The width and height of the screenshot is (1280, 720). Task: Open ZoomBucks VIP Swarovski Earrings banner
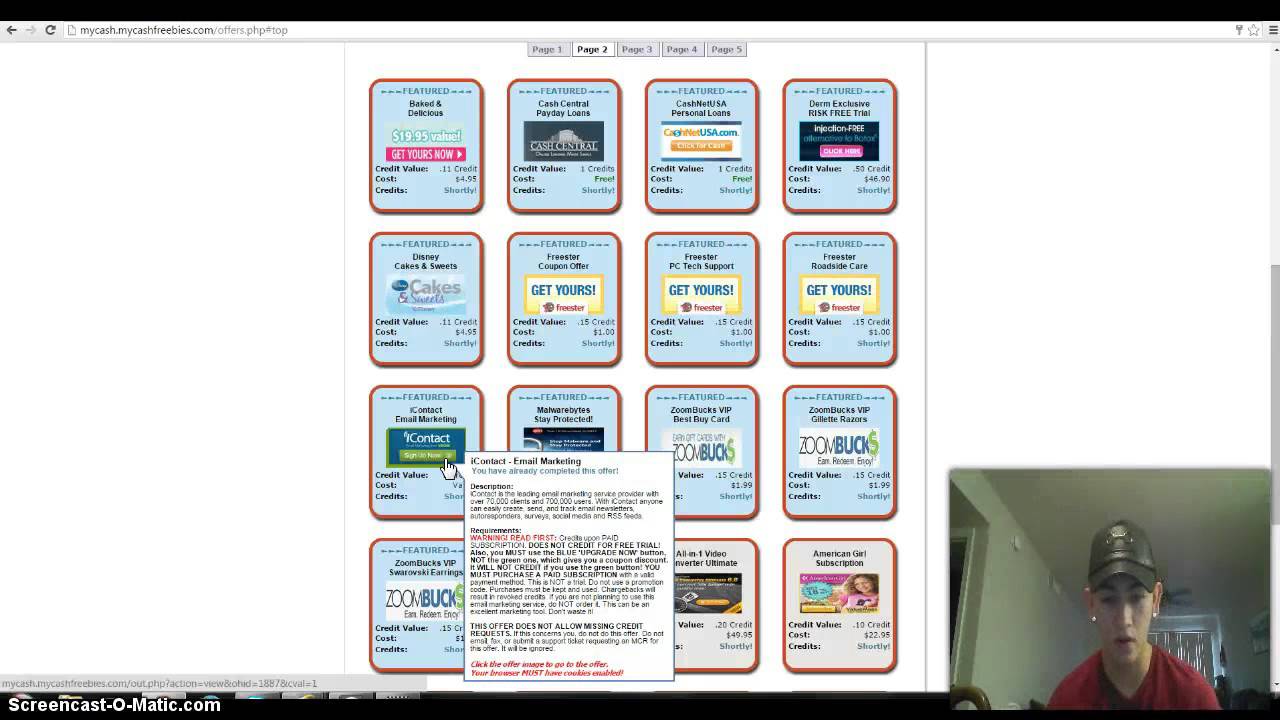(425, 601)
